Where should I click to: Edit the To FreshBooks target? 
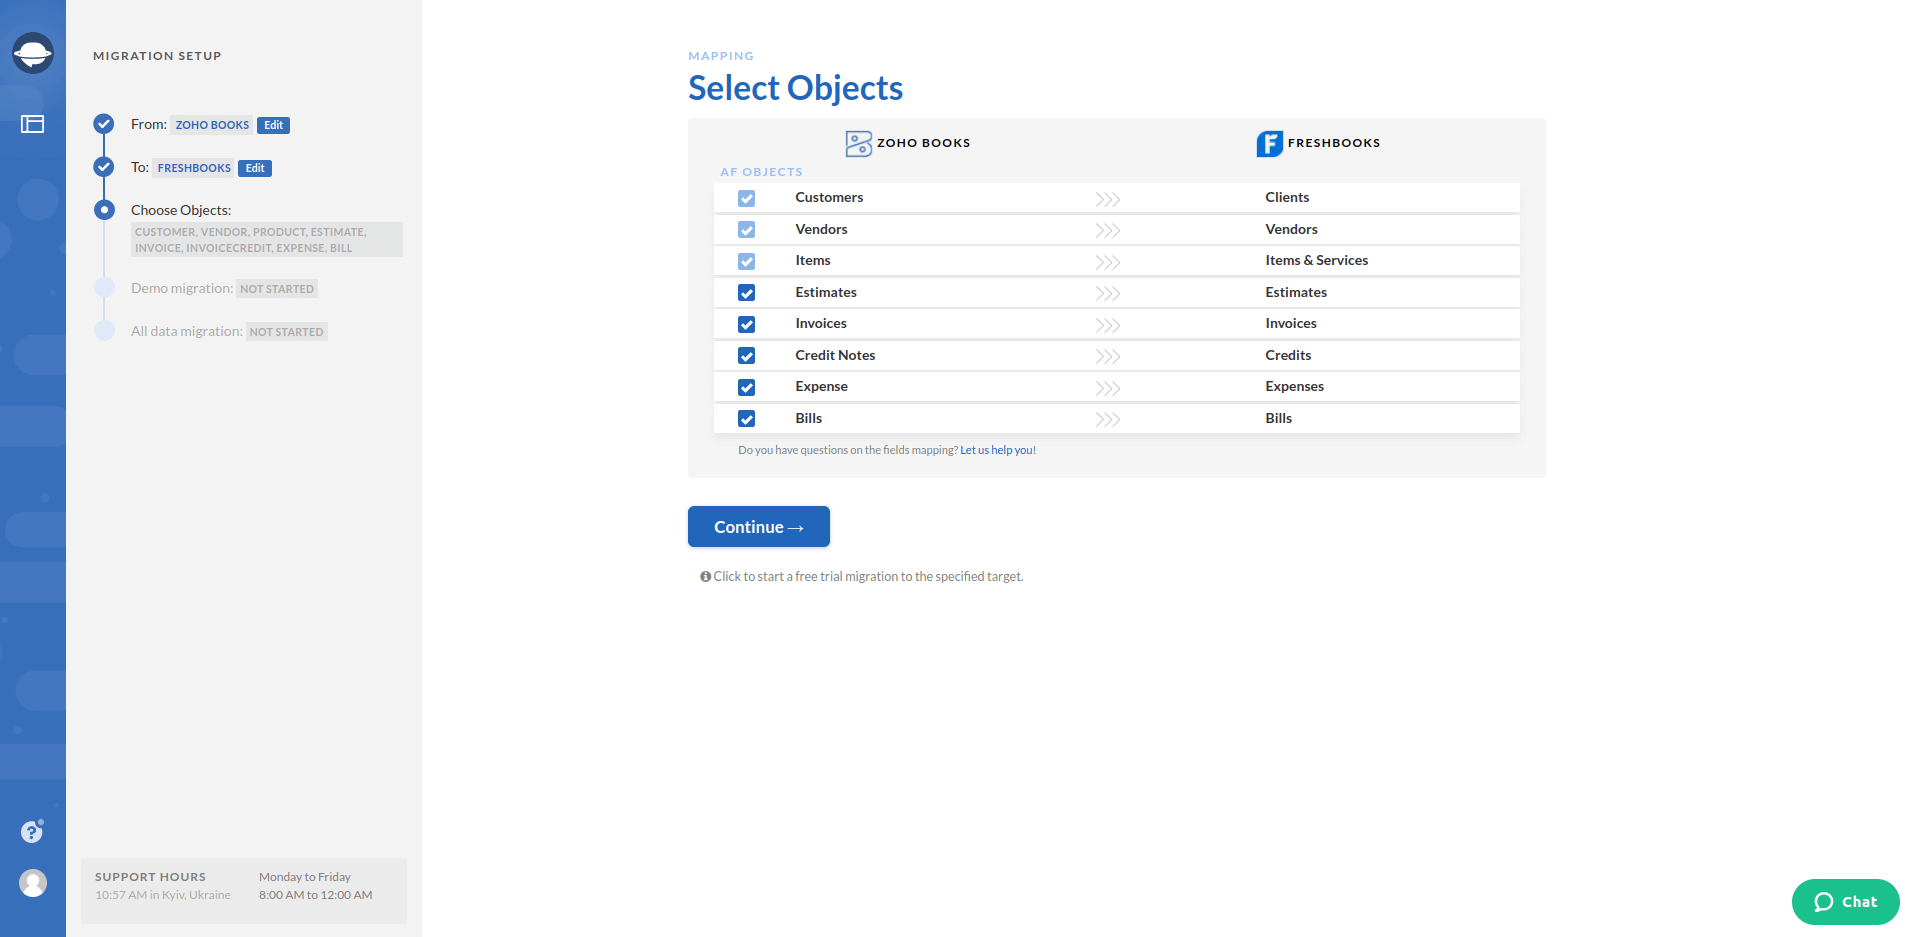[255, 168]
